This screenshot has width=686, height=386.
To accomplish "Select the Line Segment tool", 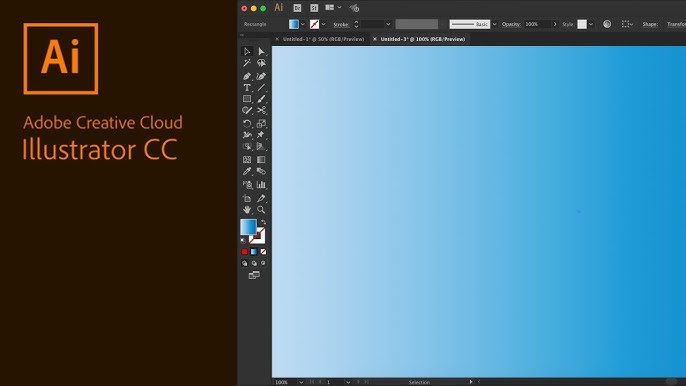I will click(261, 88).
